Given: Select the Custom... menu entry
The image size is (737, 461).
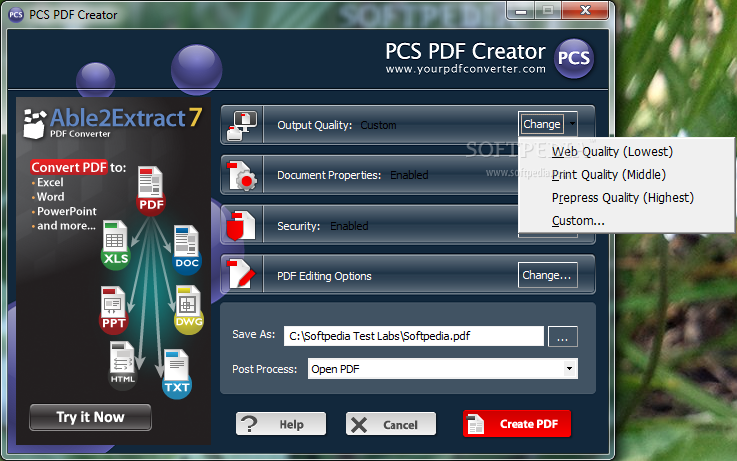Looking at the screenshot, I should point(578,221).
